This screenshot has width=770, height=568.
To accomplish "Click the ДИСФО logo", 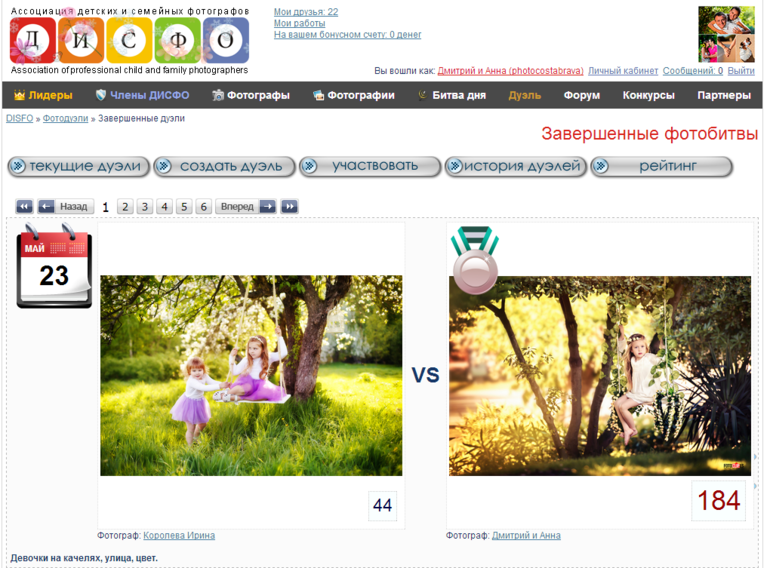I will [x=129, y=41].
